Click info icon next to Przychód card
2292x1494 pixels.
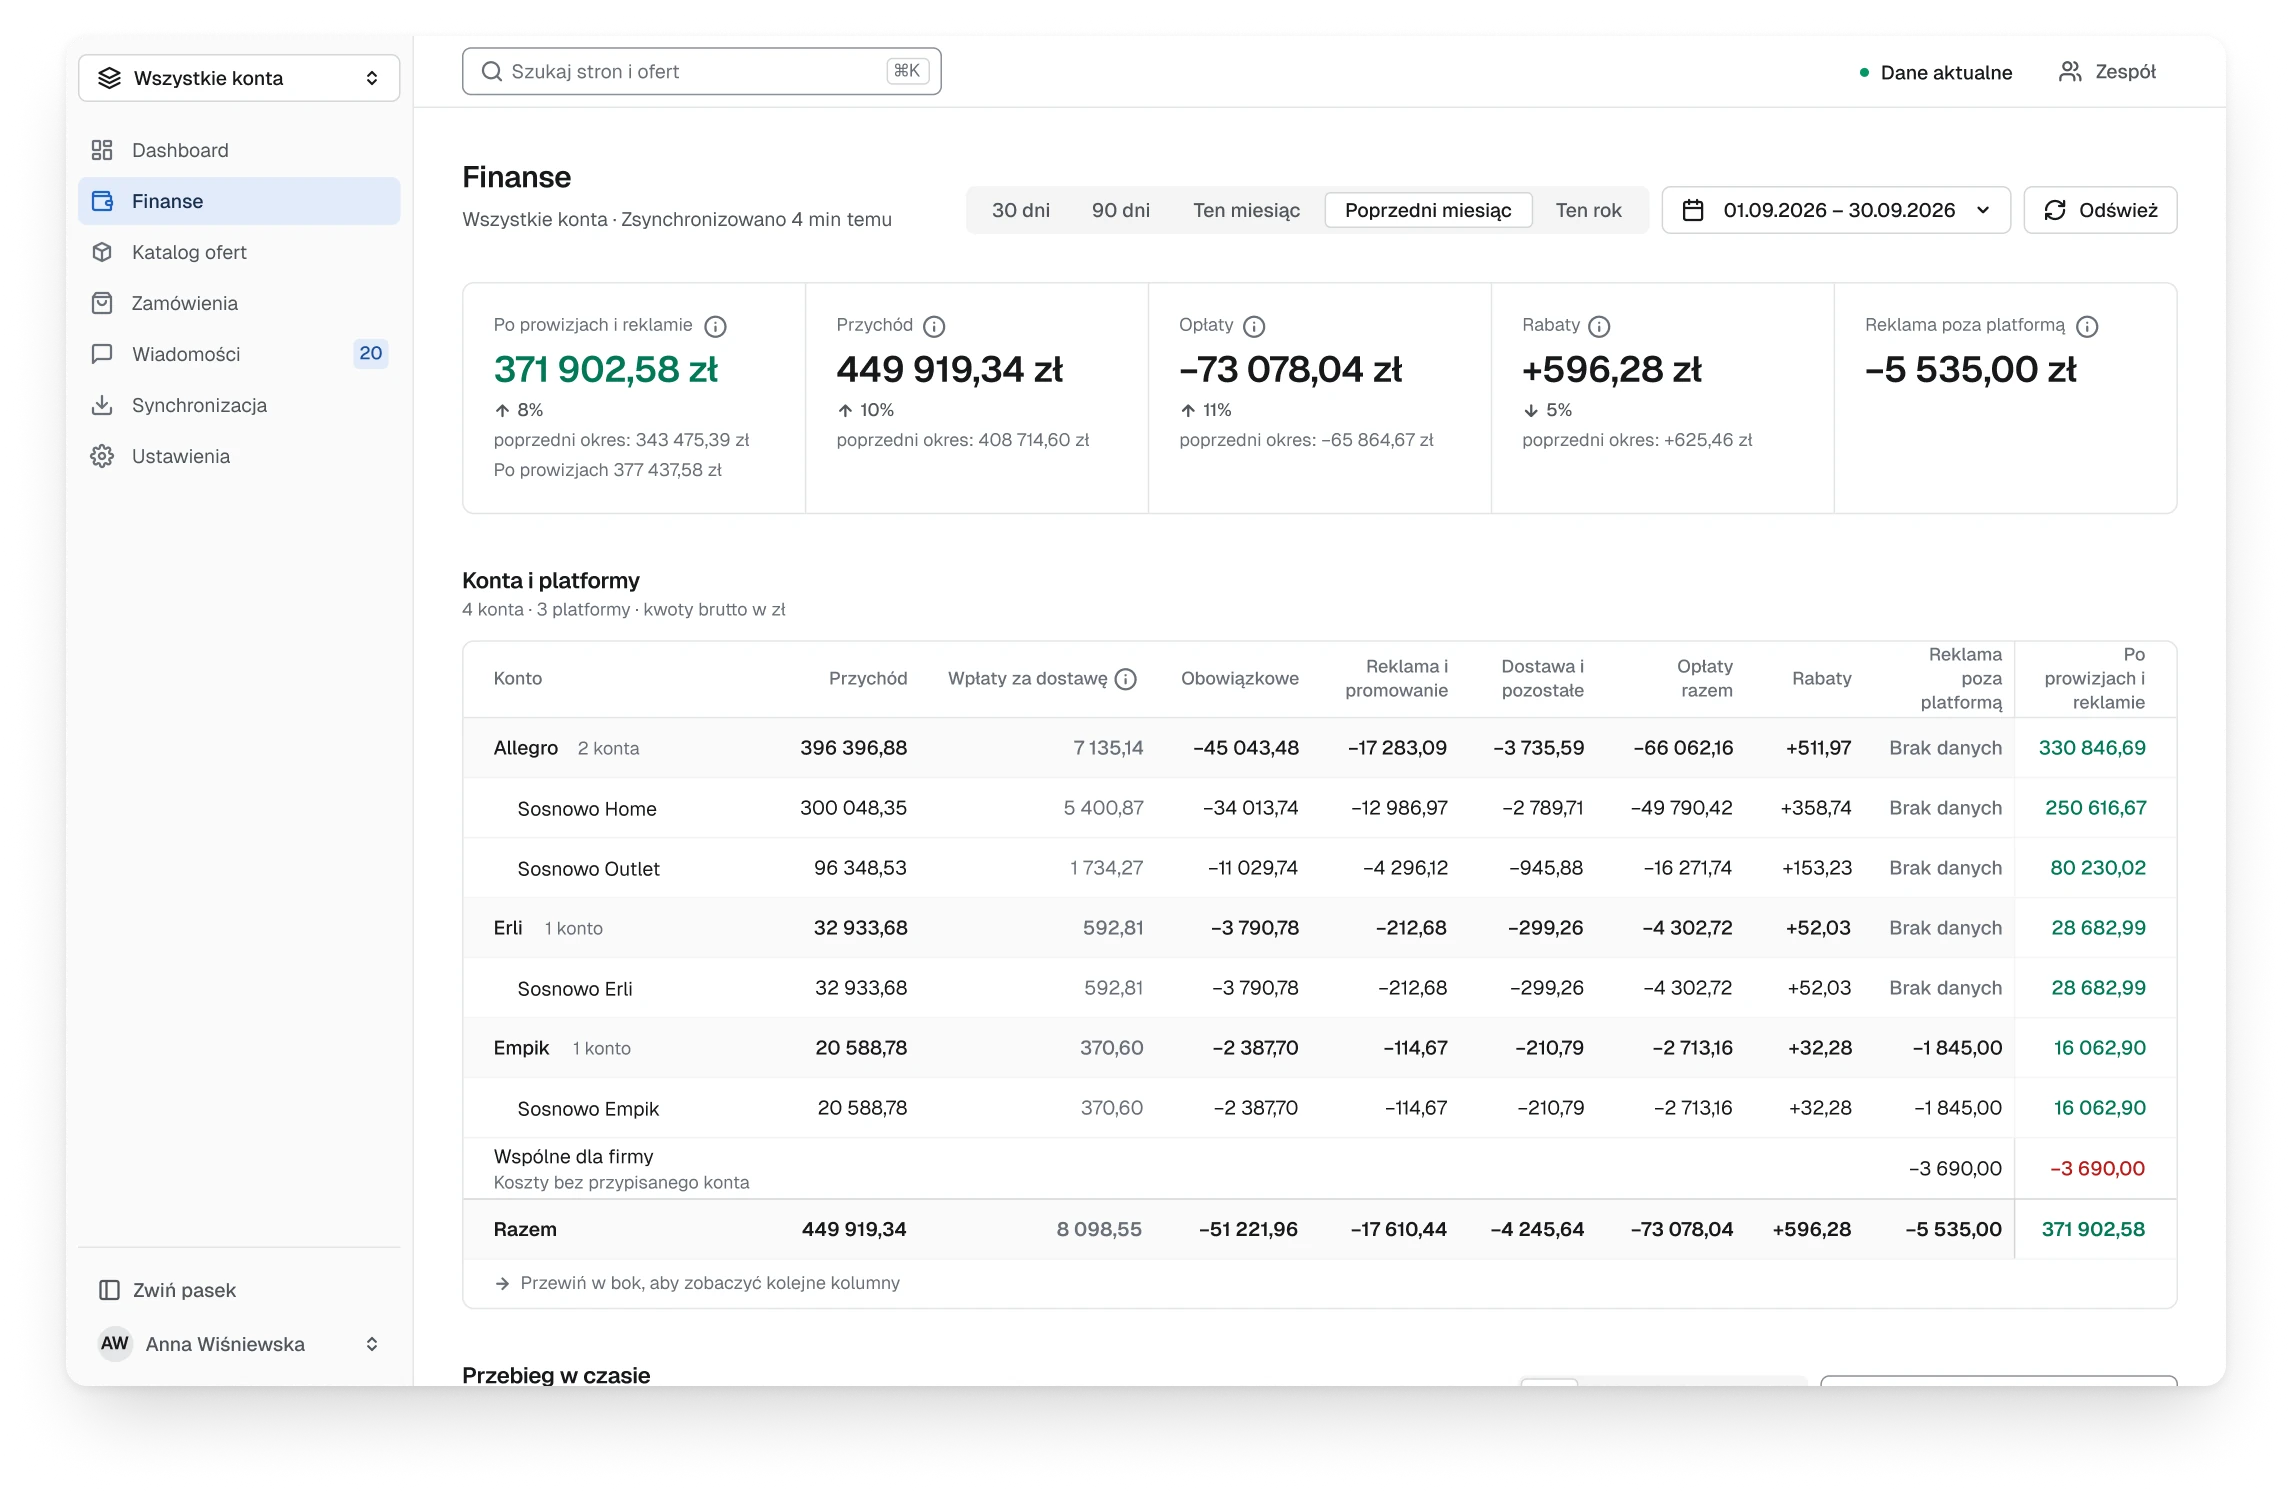point(934,326)
